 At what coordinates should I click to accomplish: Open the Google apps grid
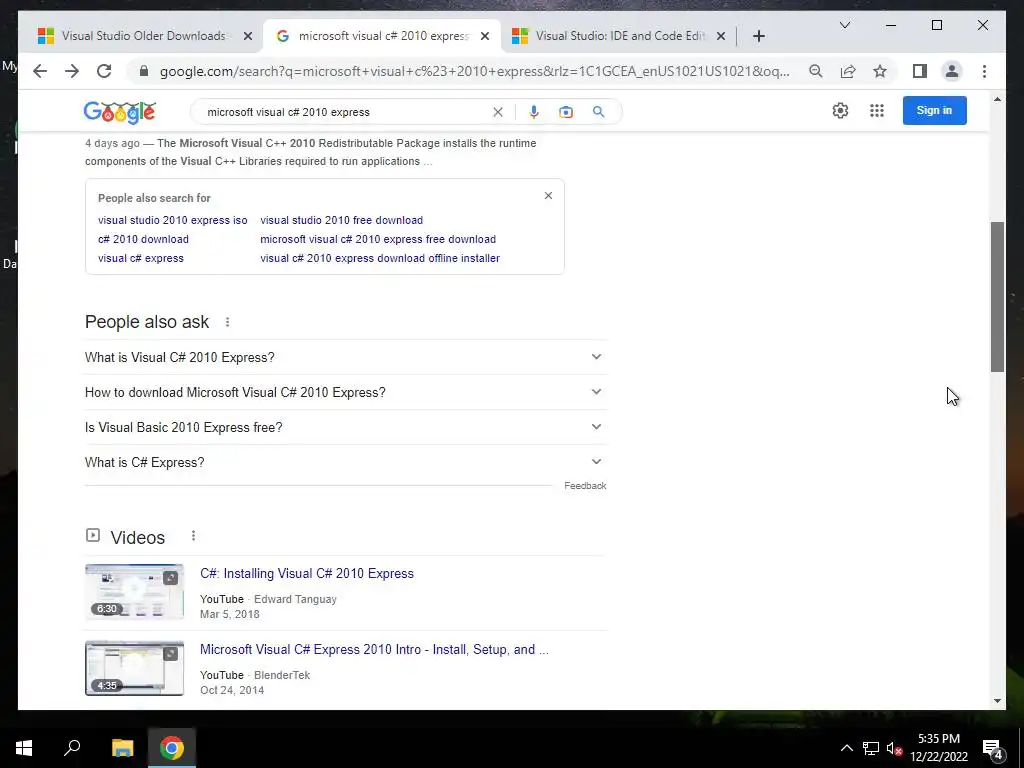[876, 110]
